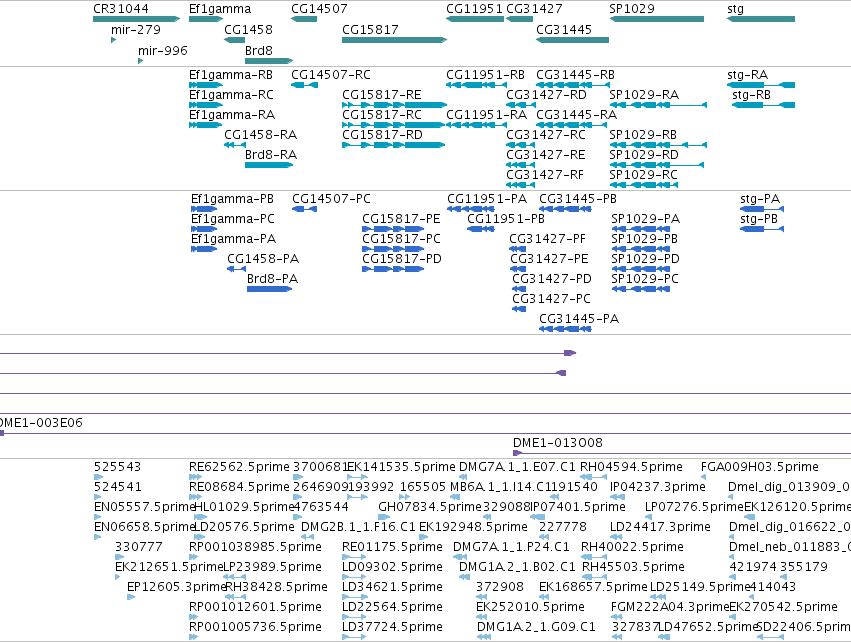
Task: Open protein CG1458-PA label
Action: tap(263, 258)
